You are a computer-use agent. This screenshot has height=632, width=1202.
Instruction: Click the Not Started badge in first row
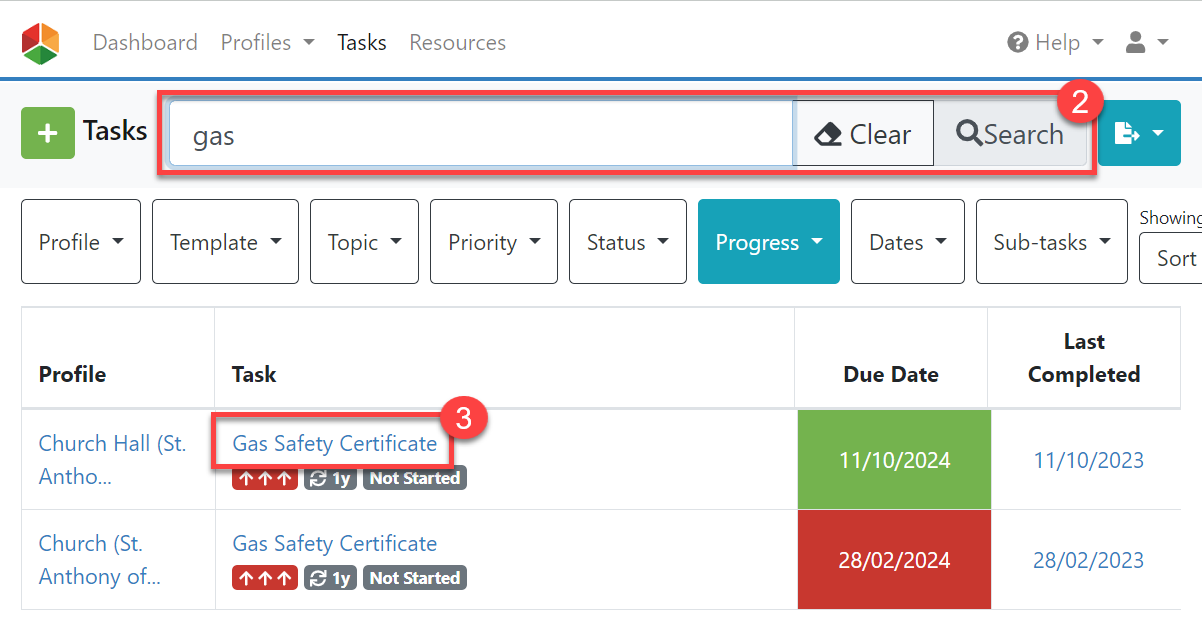coord(414,479)
